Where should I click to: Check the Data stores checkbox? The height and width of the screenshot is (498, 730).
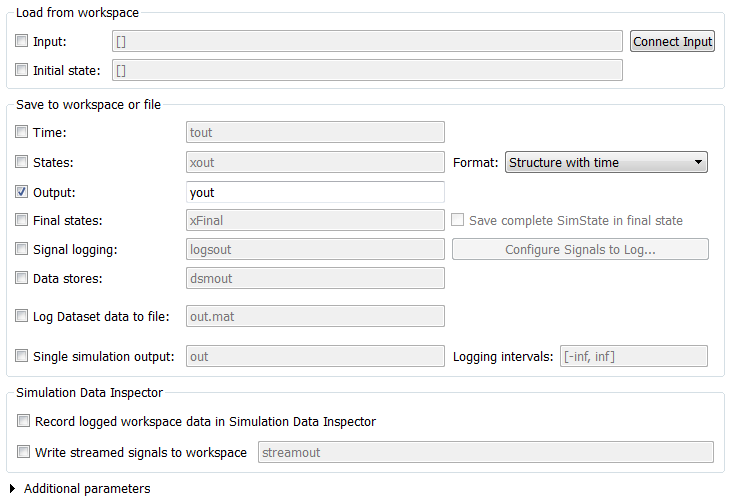[x=22, y=278]
